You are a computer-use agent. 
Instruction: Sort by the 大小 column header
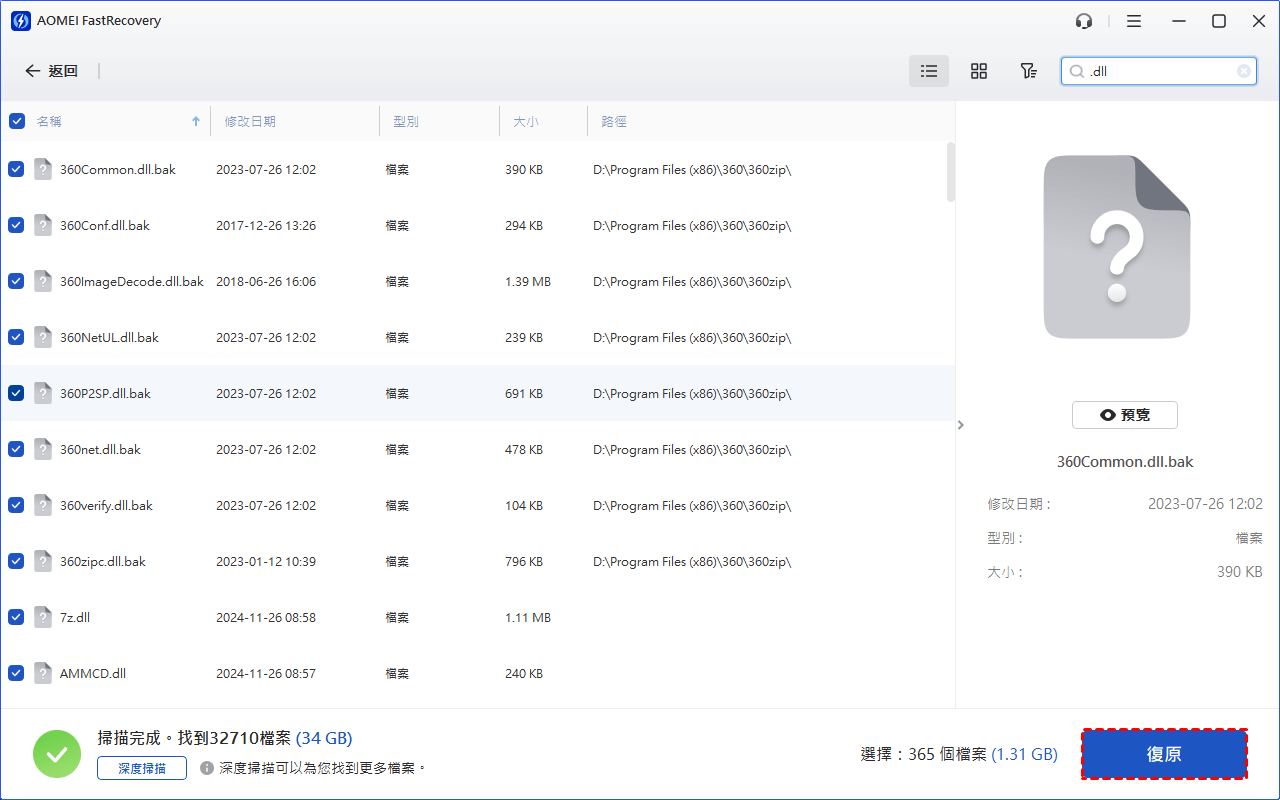click(x=526, y=121)
